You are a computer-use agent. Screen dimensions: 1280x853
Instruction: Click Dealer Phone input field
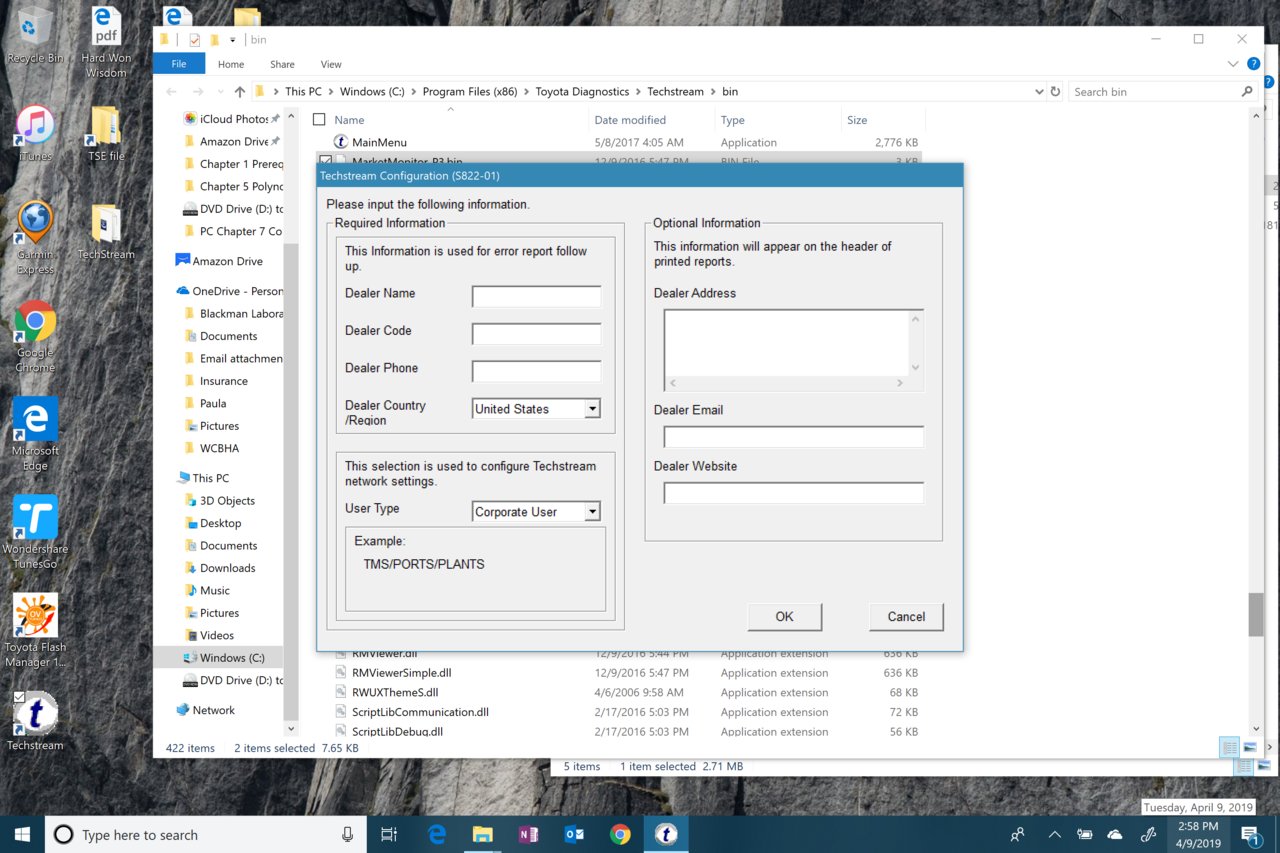(537, 371)
